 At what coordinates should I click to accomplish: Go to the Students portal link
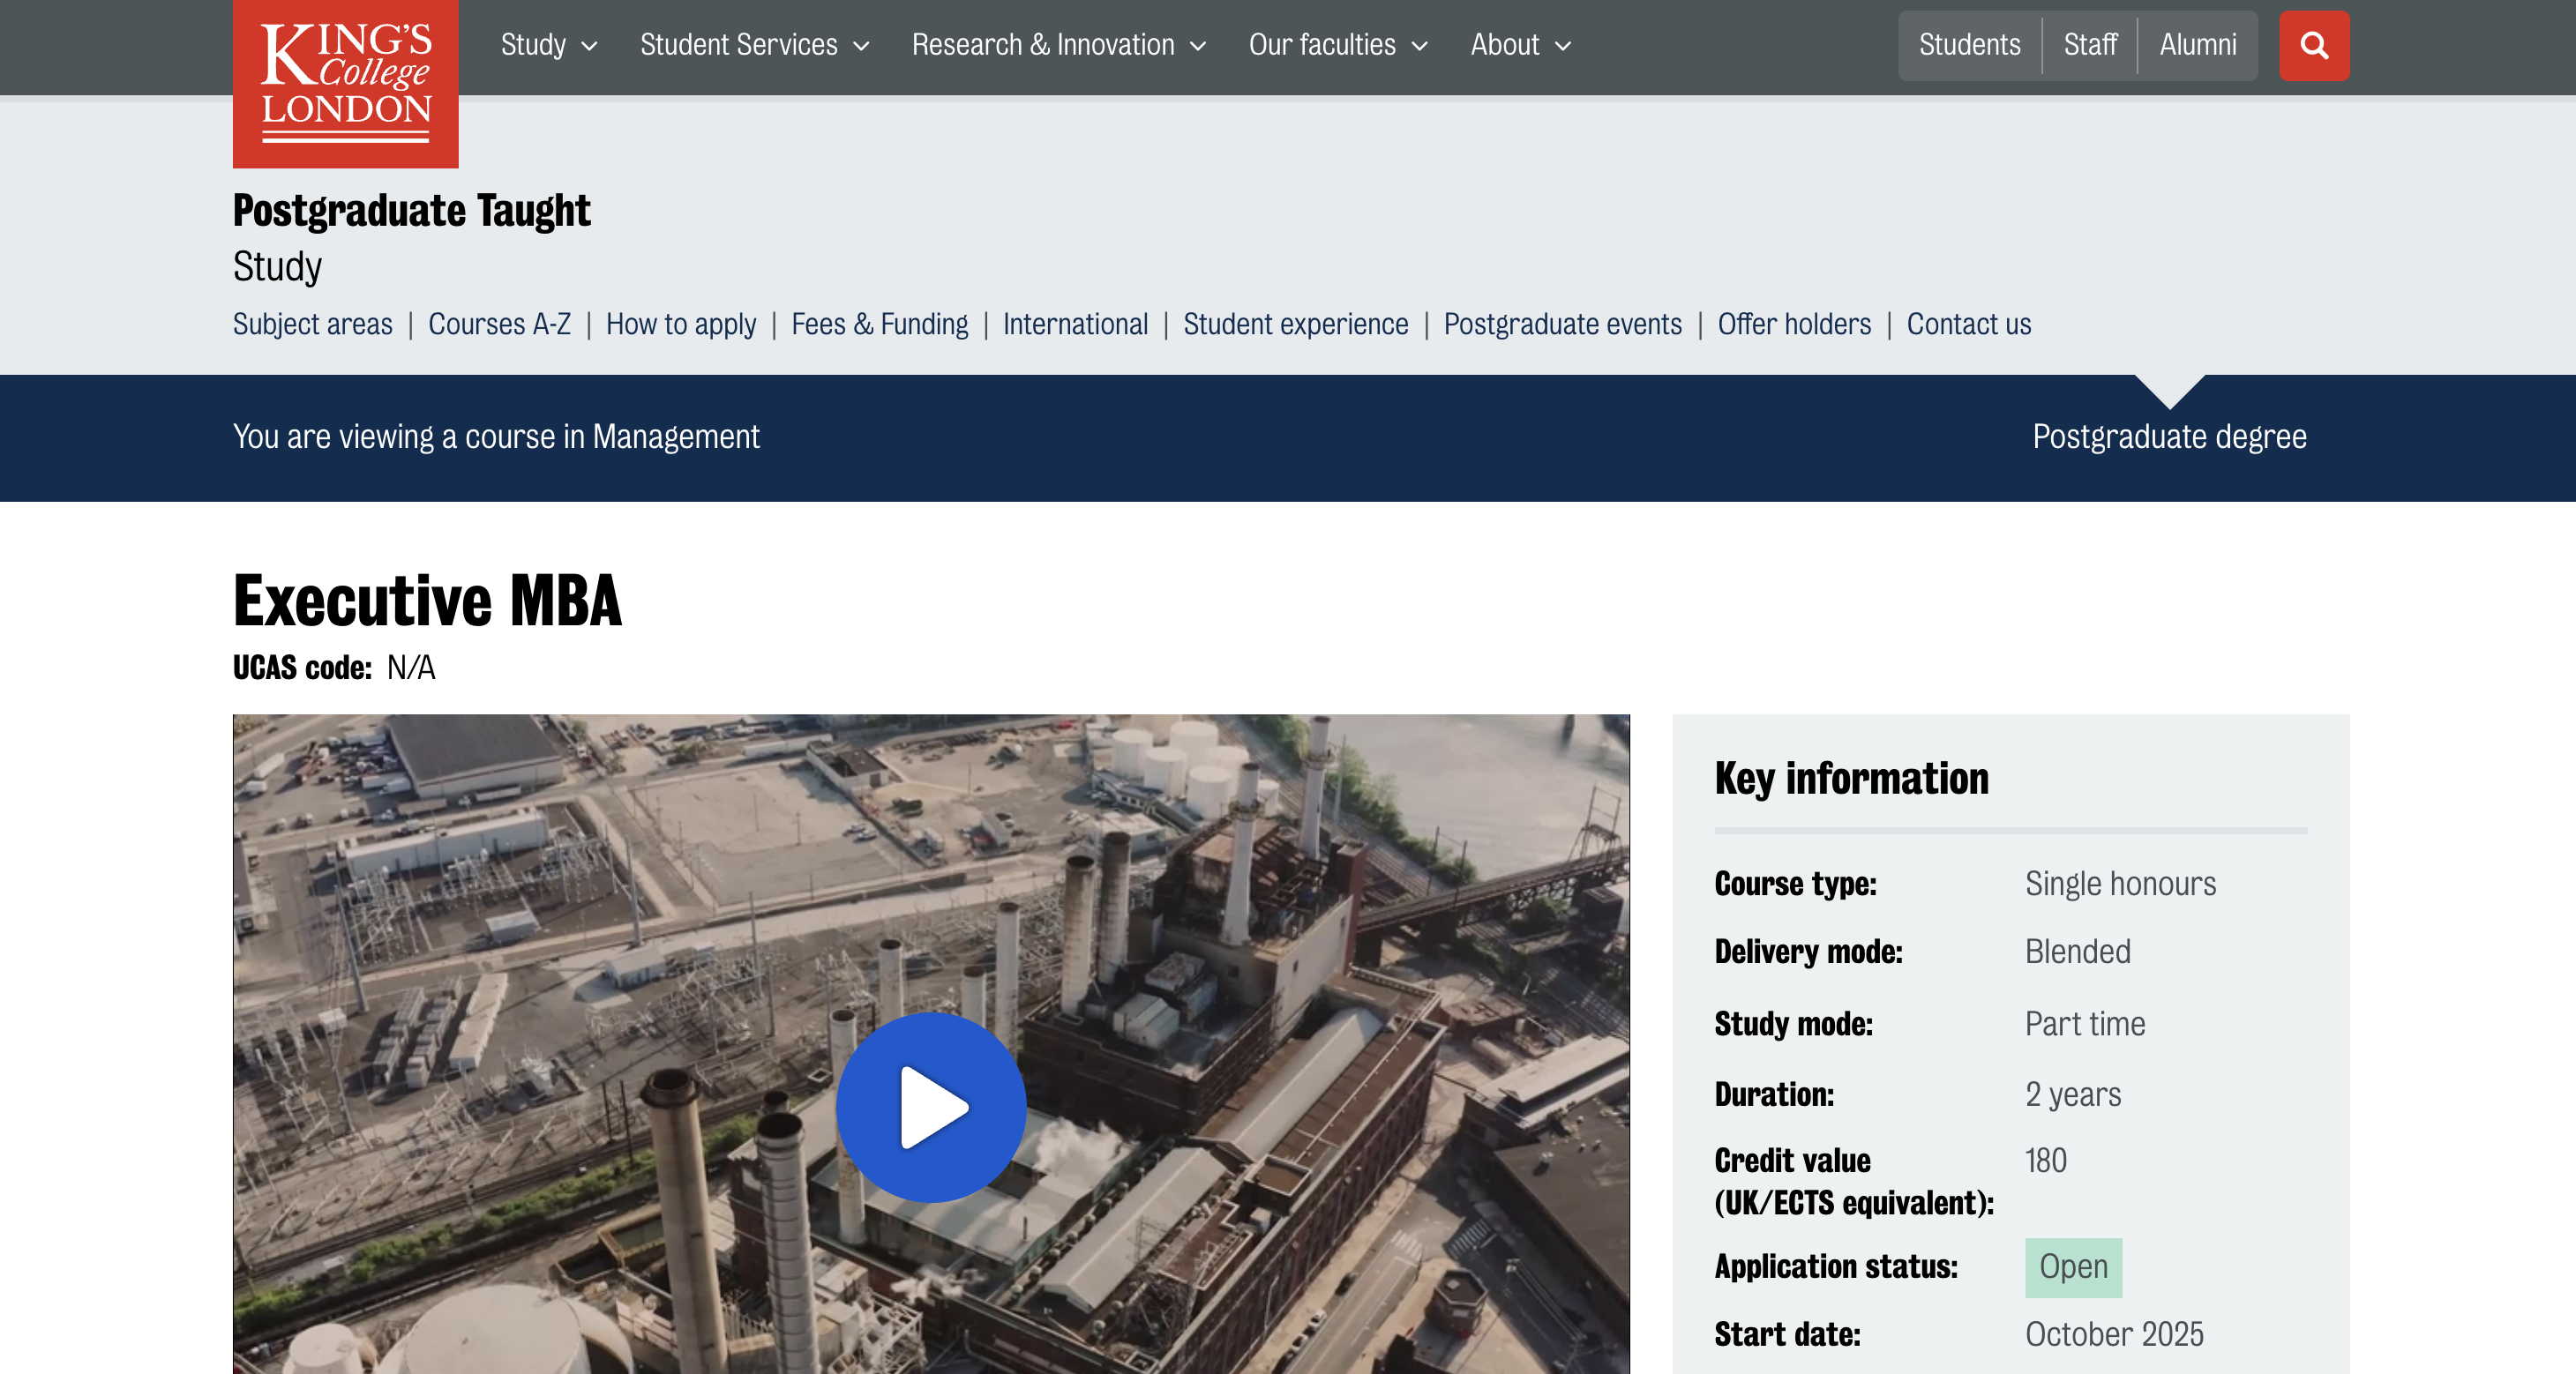(x=1970, y=45)
